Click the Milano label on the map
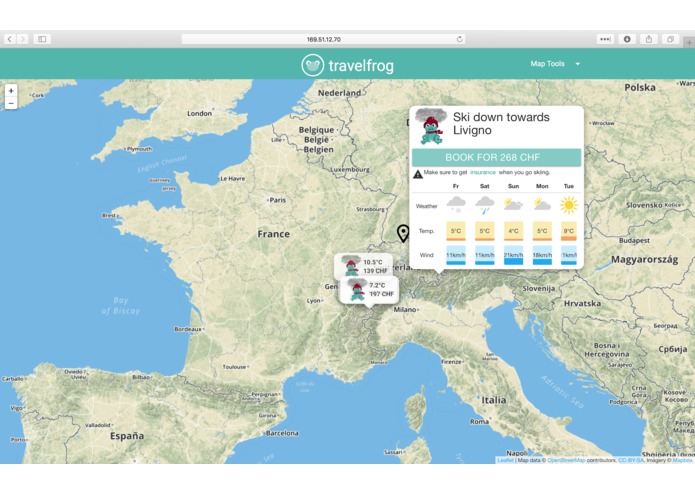Image resolution: width=695 pixels, height=494 pixels. pyautogui.click(x=405, y=309)
